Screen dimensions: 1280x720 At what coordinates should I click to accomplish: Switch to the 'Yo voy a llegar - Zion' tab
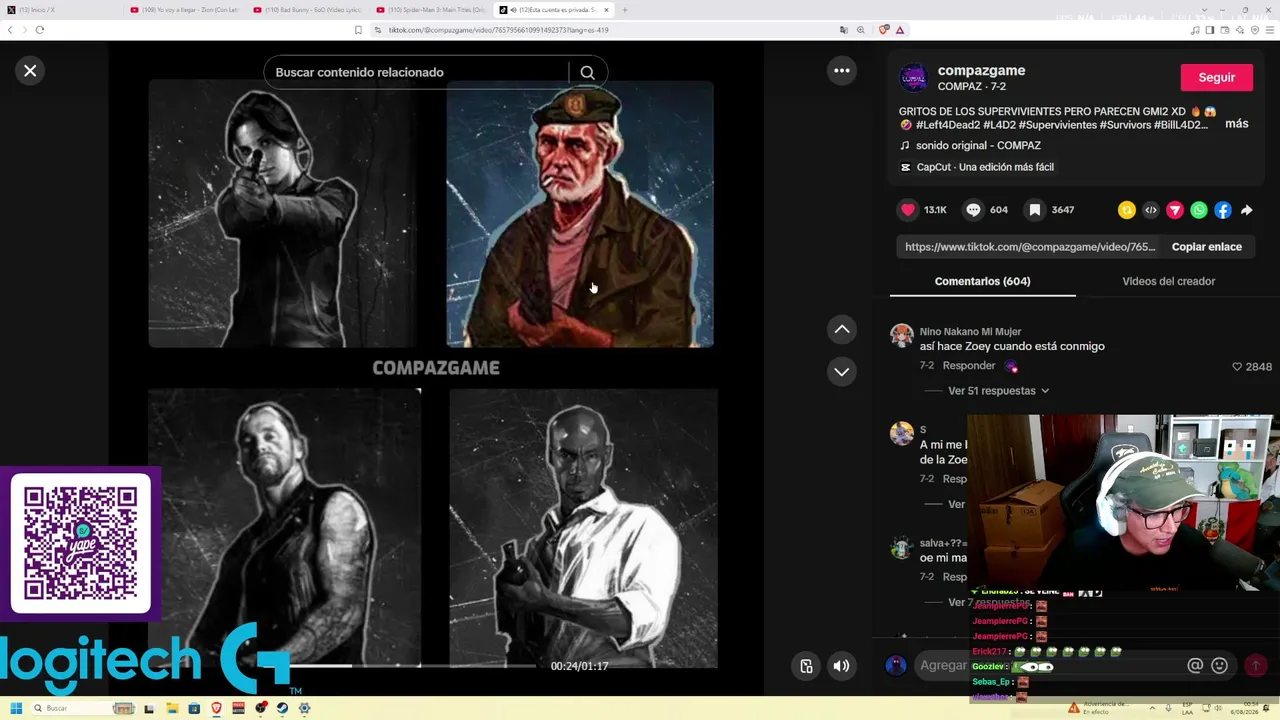click(185, 10)
